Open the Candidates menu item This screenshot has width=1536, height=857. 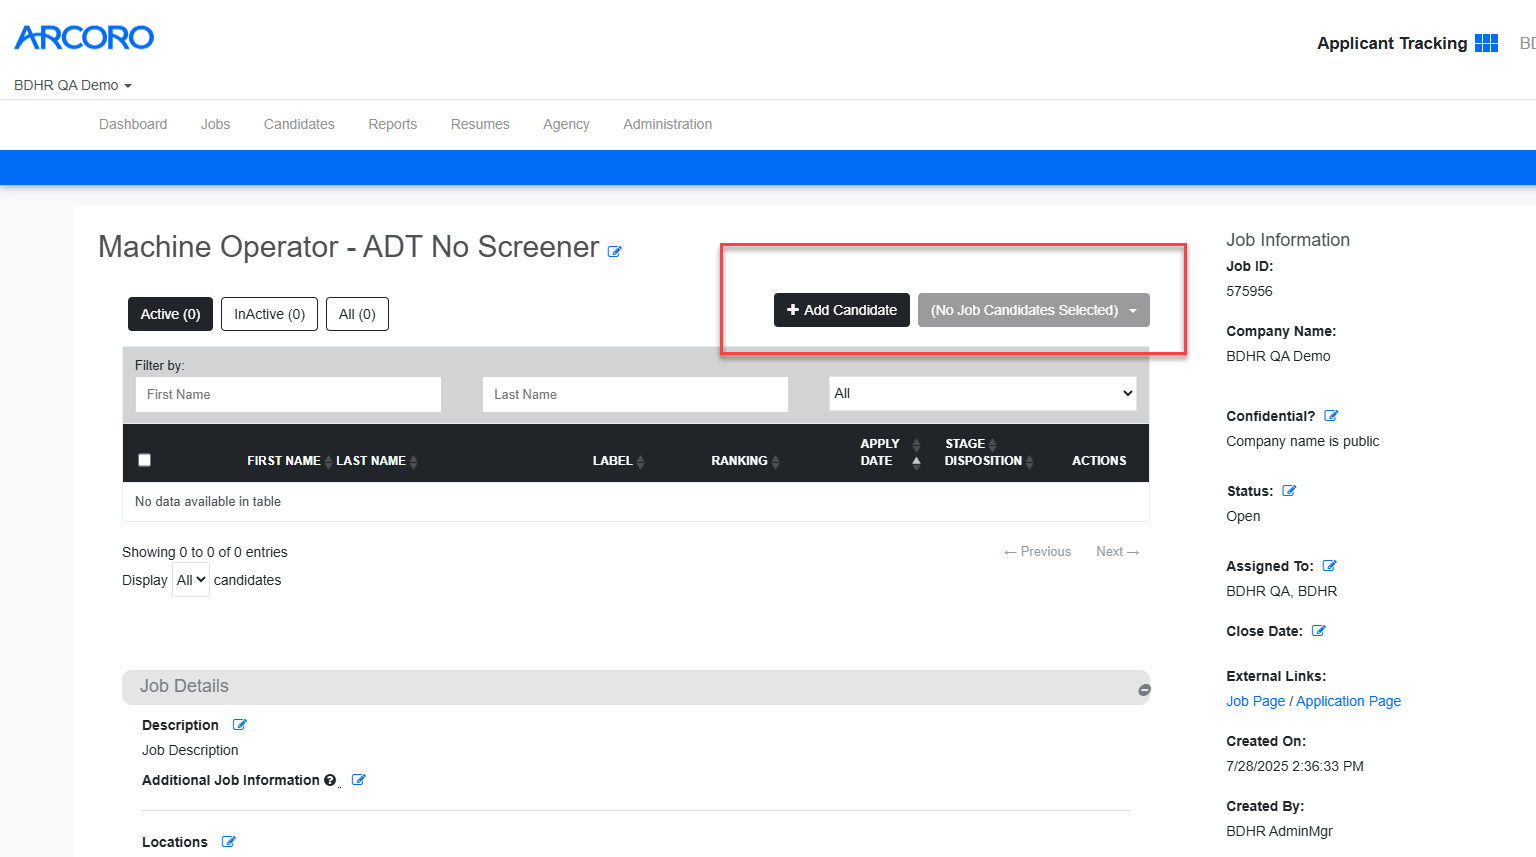point(299,124)
